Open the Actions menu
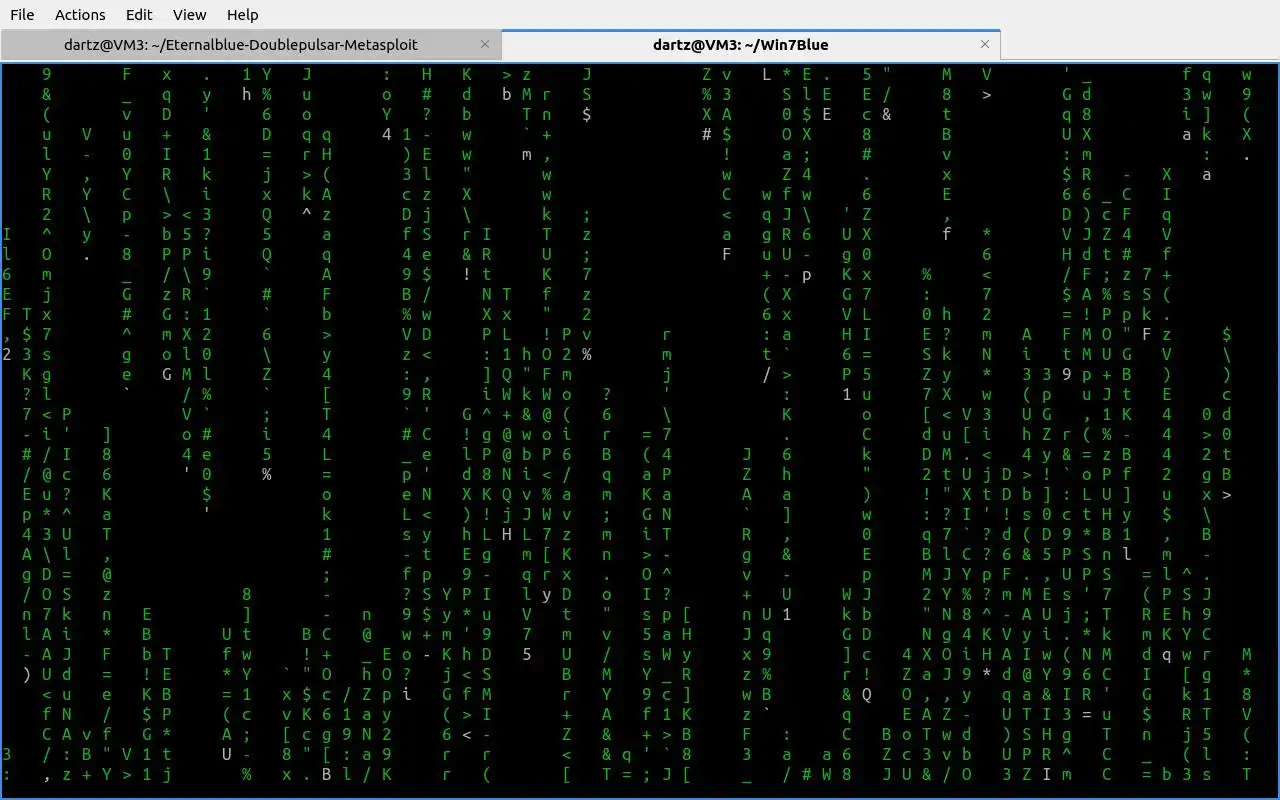The image size is (1280, 800). point(80,15)
